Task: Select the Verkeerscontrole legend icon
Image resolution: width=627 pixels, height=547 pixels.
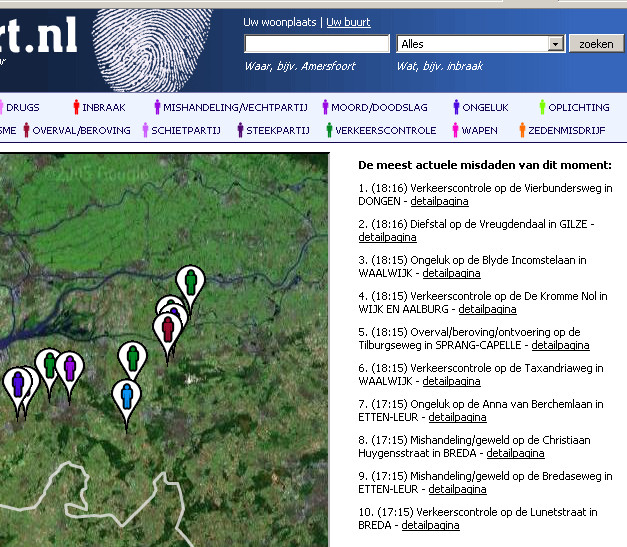Action: tap(329, 130)
